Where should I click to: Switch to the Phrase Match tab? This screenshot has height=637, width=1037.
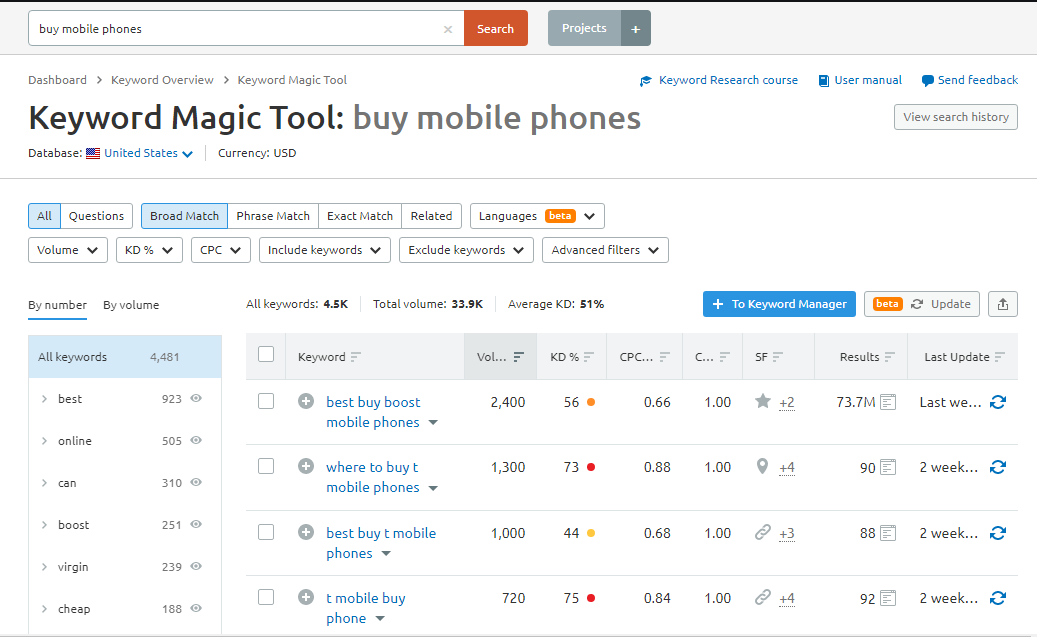point(273,216)
